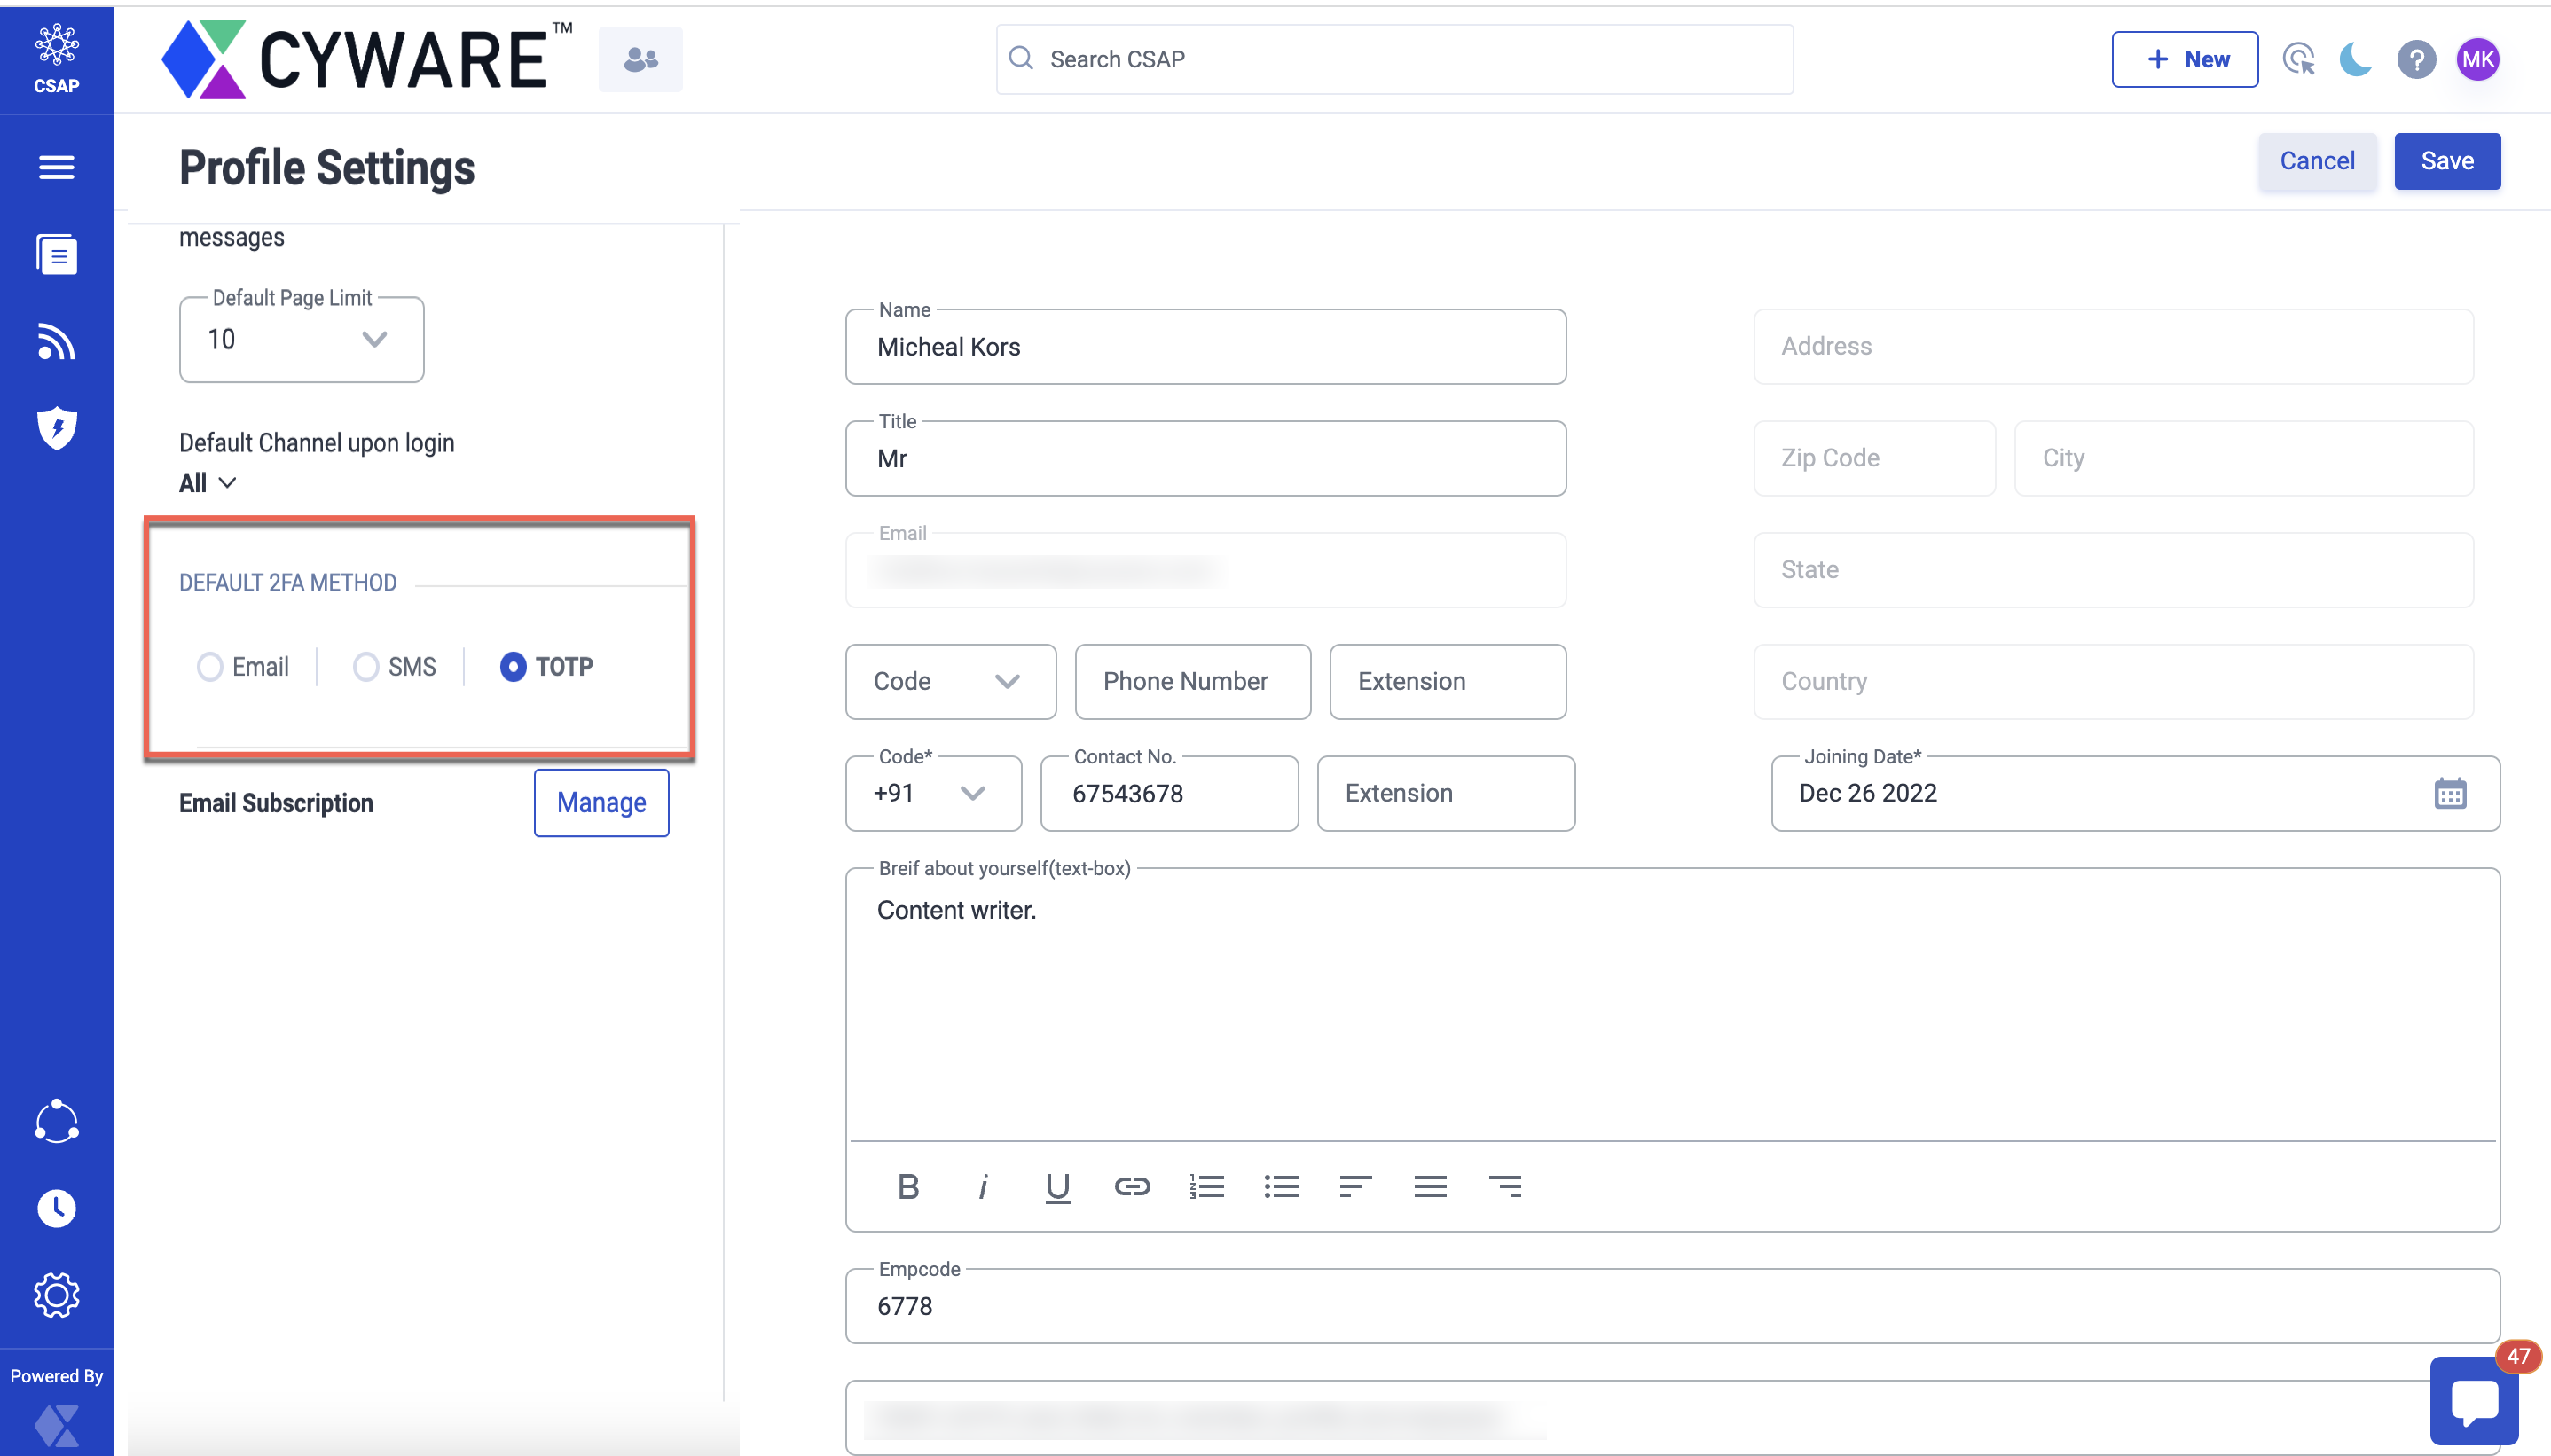Open the Joining Date calendar picker
The height and width of the screenshot is (1456, 2551).
tap(2449, 793)
